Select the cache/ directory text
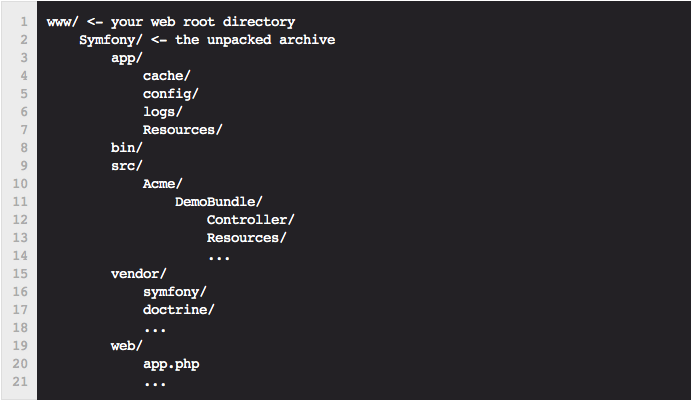This screenshot has width=692, height=402. click(166, 76)
